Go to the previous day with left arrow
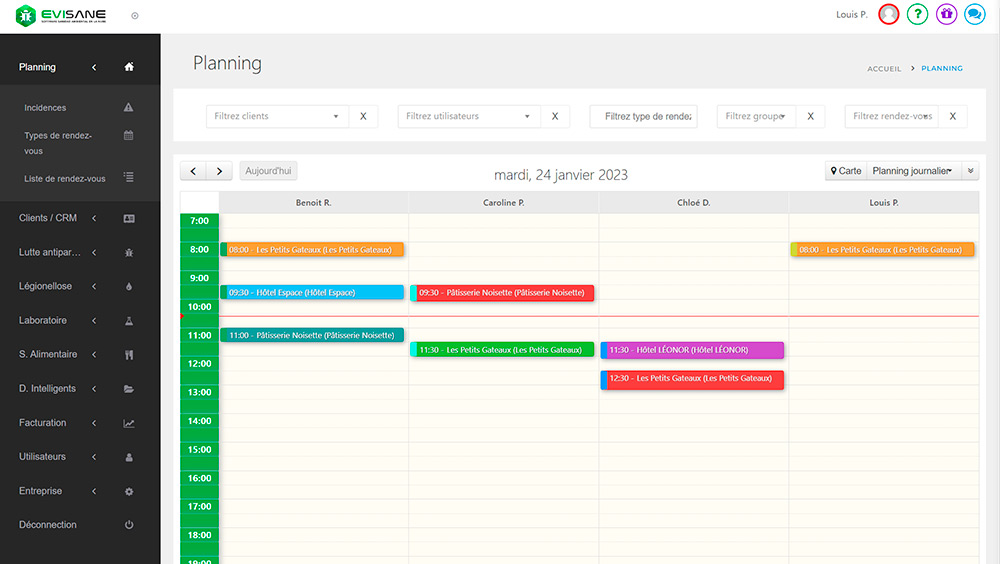The width and height of the screenshot is (1000, 564). point(194,171)
